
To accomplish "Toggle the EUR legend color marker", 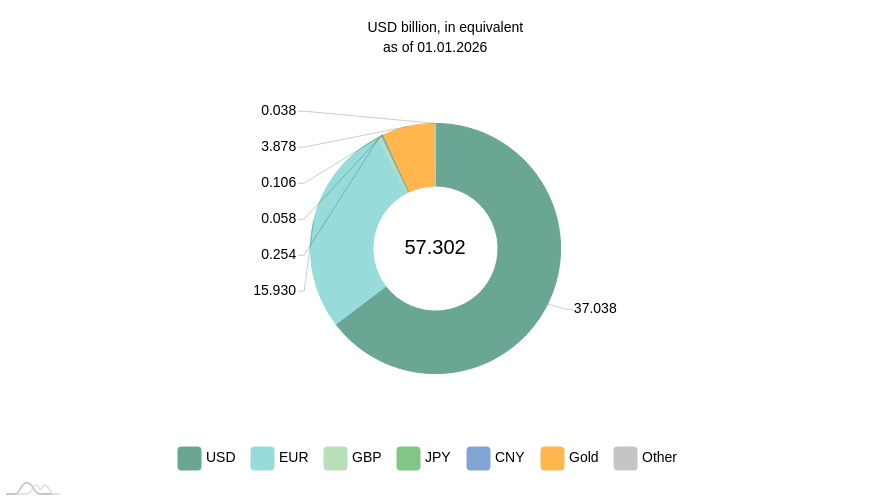I will (262, 458).
